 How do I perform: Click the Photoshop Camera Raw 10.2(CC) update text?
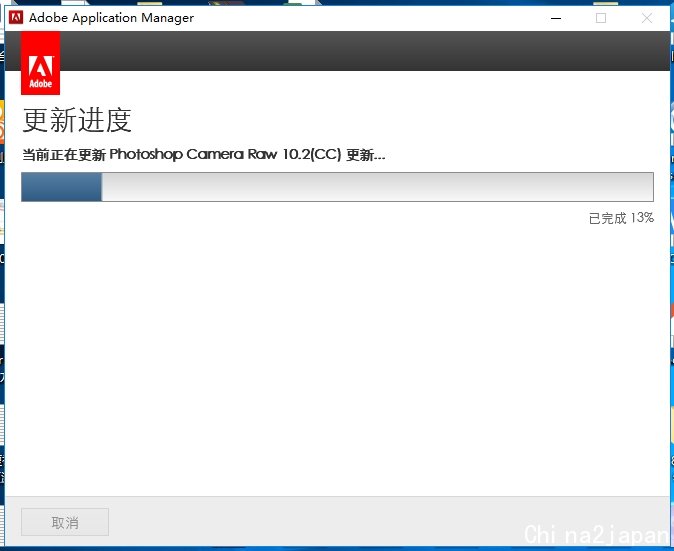(204, 154)
